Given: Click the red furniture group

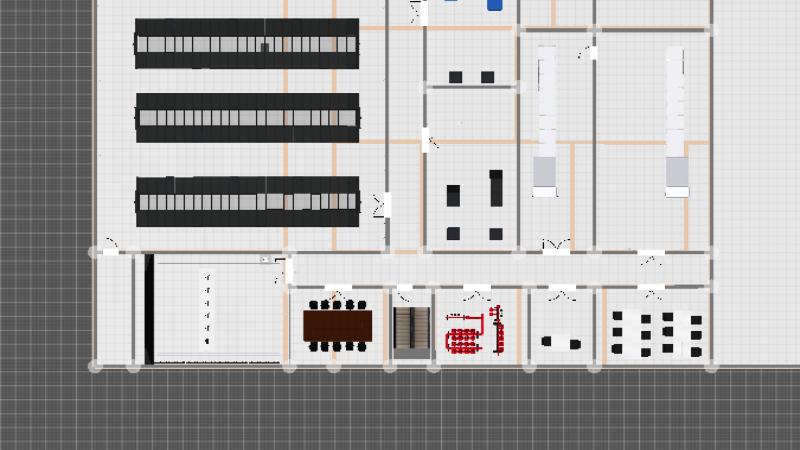Looking at the screenshot, I should (471, 334).
